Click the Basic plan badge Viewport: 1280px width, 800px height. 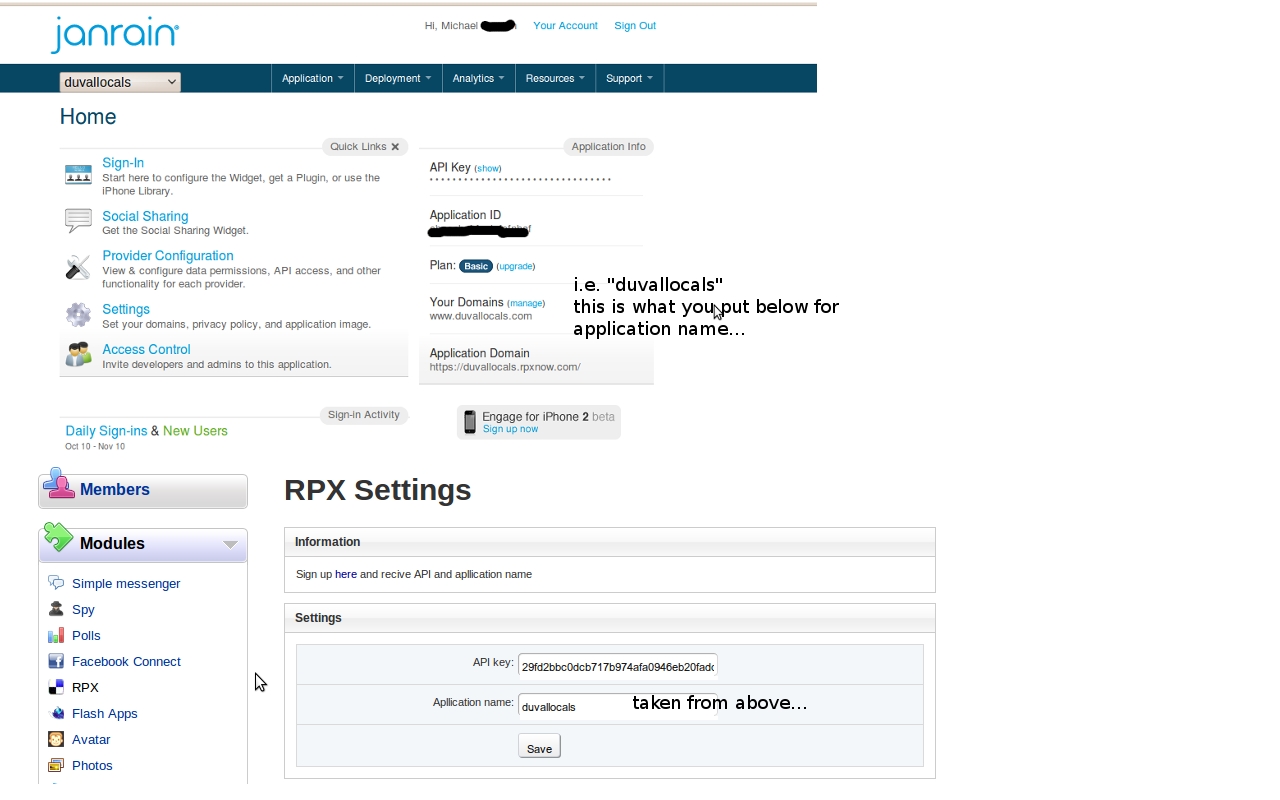click(x=476, y=266)
